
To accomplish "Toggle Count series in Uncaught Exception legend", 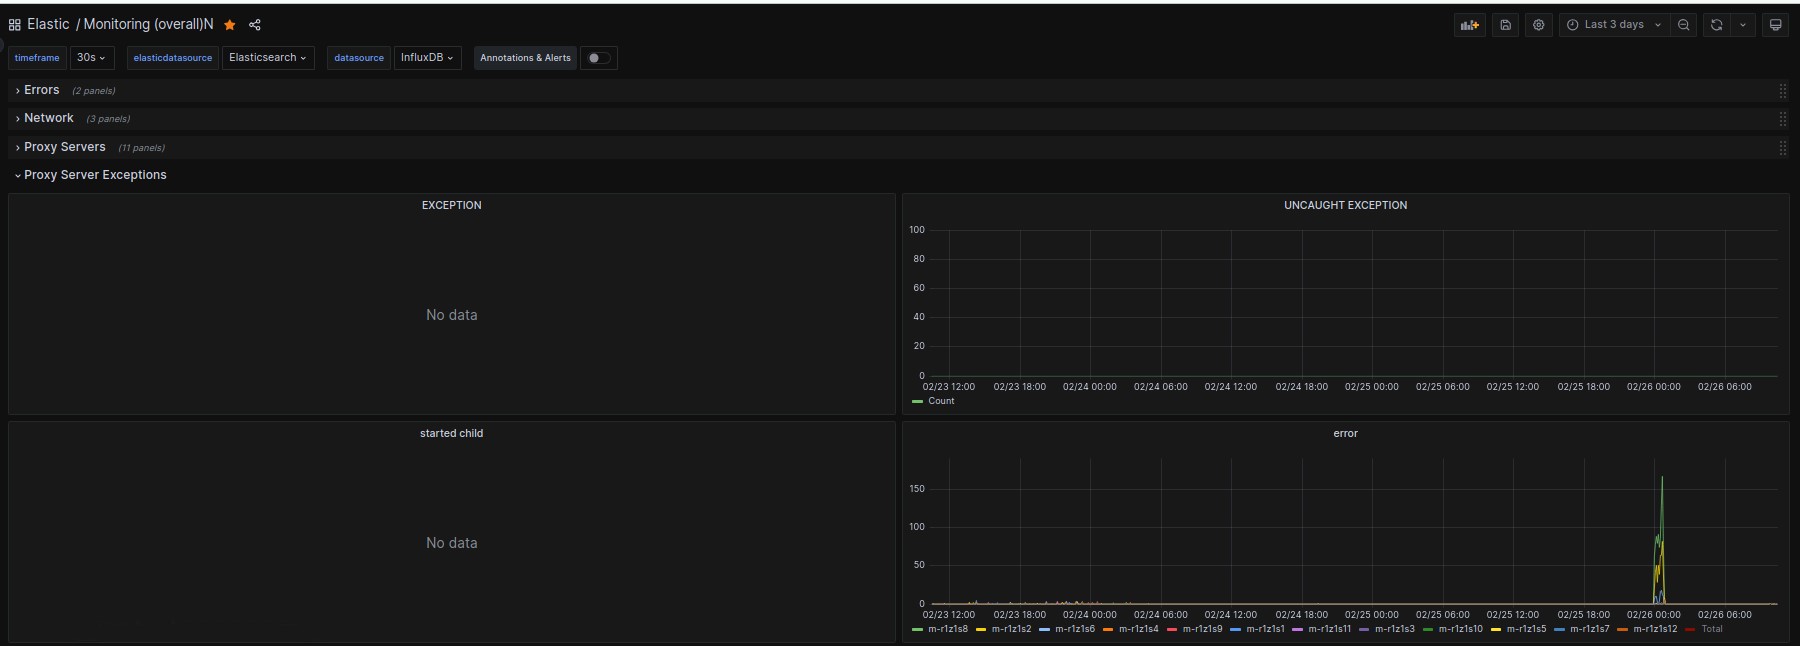I will tap(940, 401).
